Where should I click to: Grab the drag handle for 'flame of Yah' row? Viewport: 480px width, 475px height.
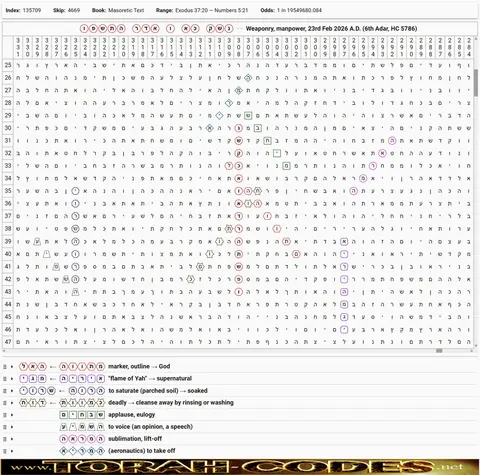(x=5, y=379)
